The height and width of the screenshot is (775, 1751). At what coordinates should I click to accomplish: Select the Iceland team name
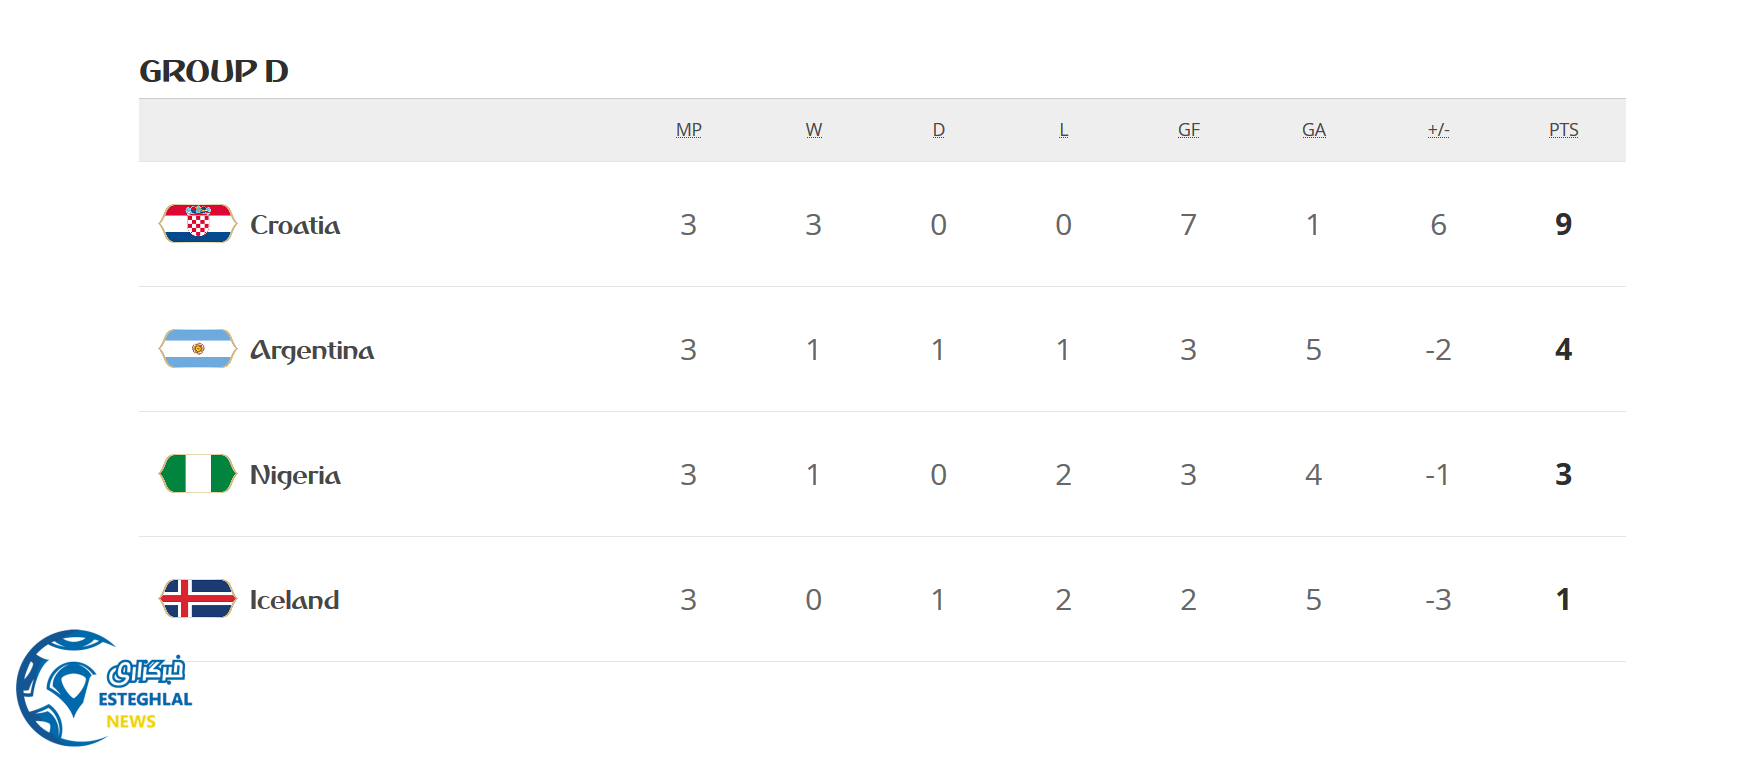click(x=294, y=600)
